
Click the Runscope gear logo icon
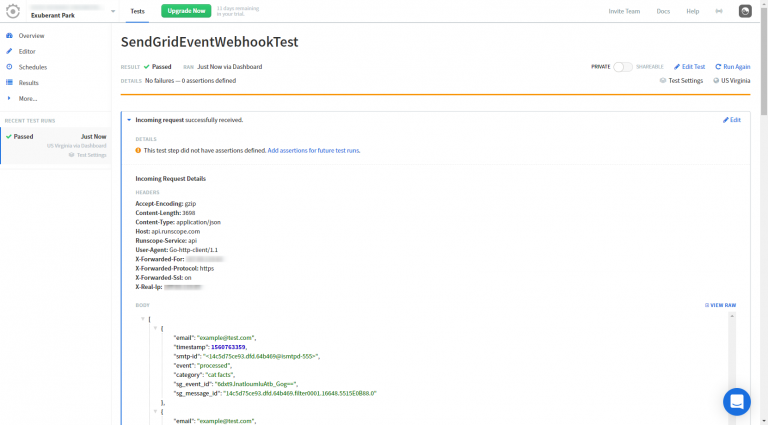14,11
